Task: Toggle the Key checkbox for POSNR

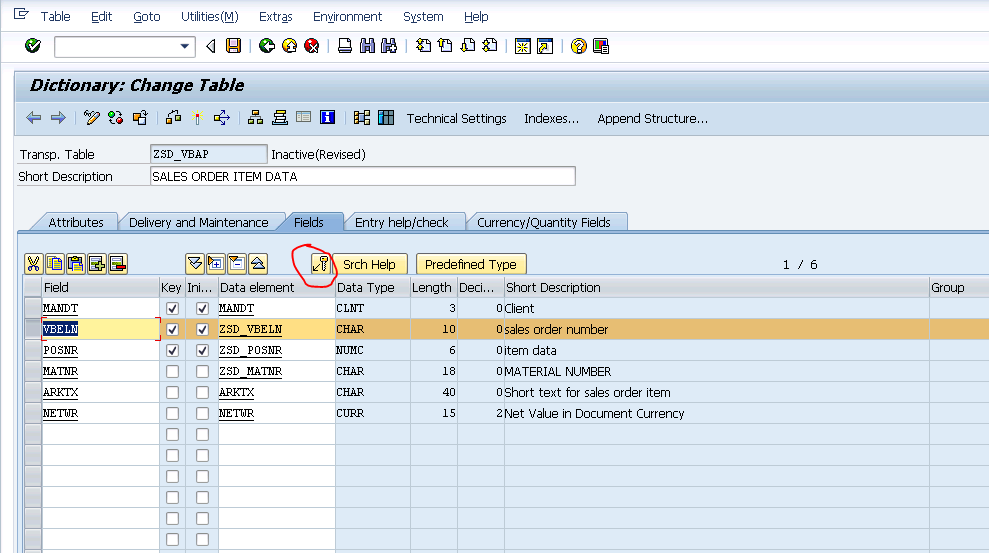Action: pyautogui.click(x=172, y=350)
